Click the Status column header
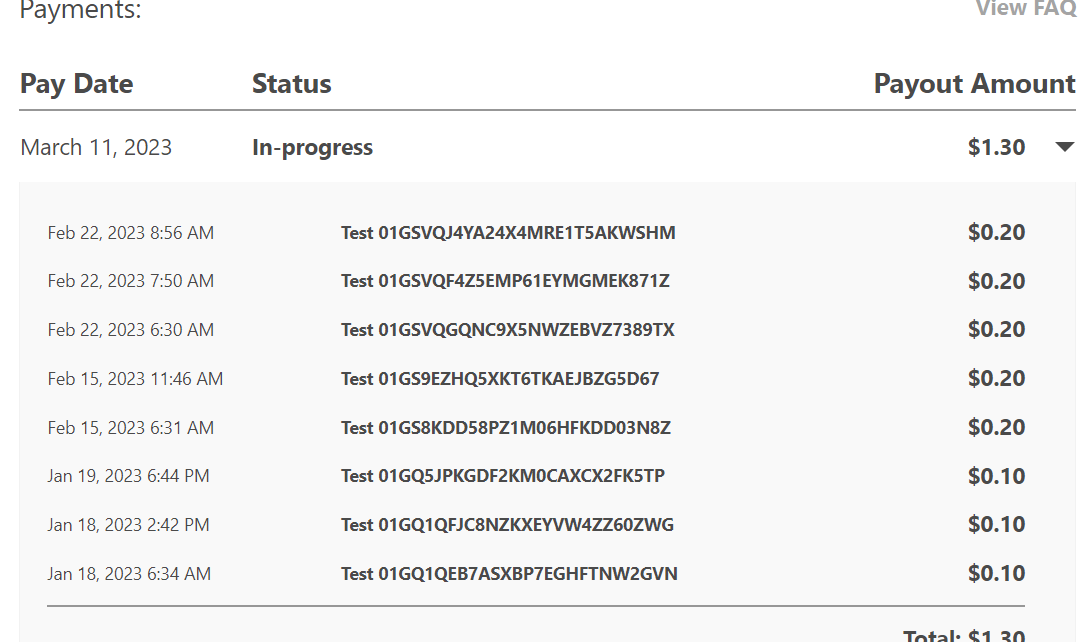Viewport: 1086px width, 642px height. coord(291,84)
